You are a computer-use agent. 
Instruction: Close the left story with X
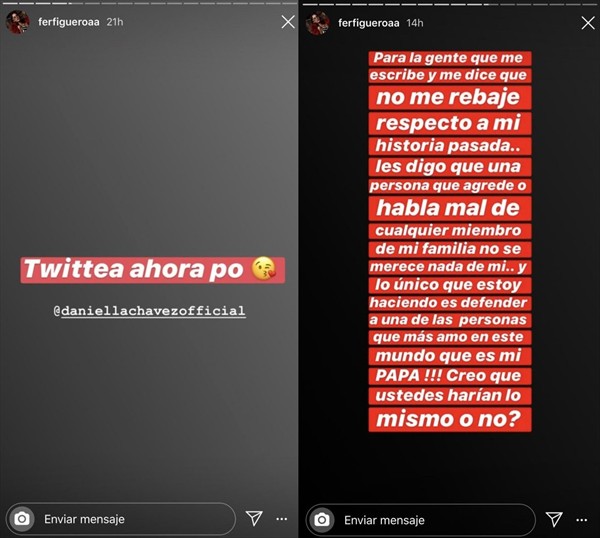click(x=288, y=22)
